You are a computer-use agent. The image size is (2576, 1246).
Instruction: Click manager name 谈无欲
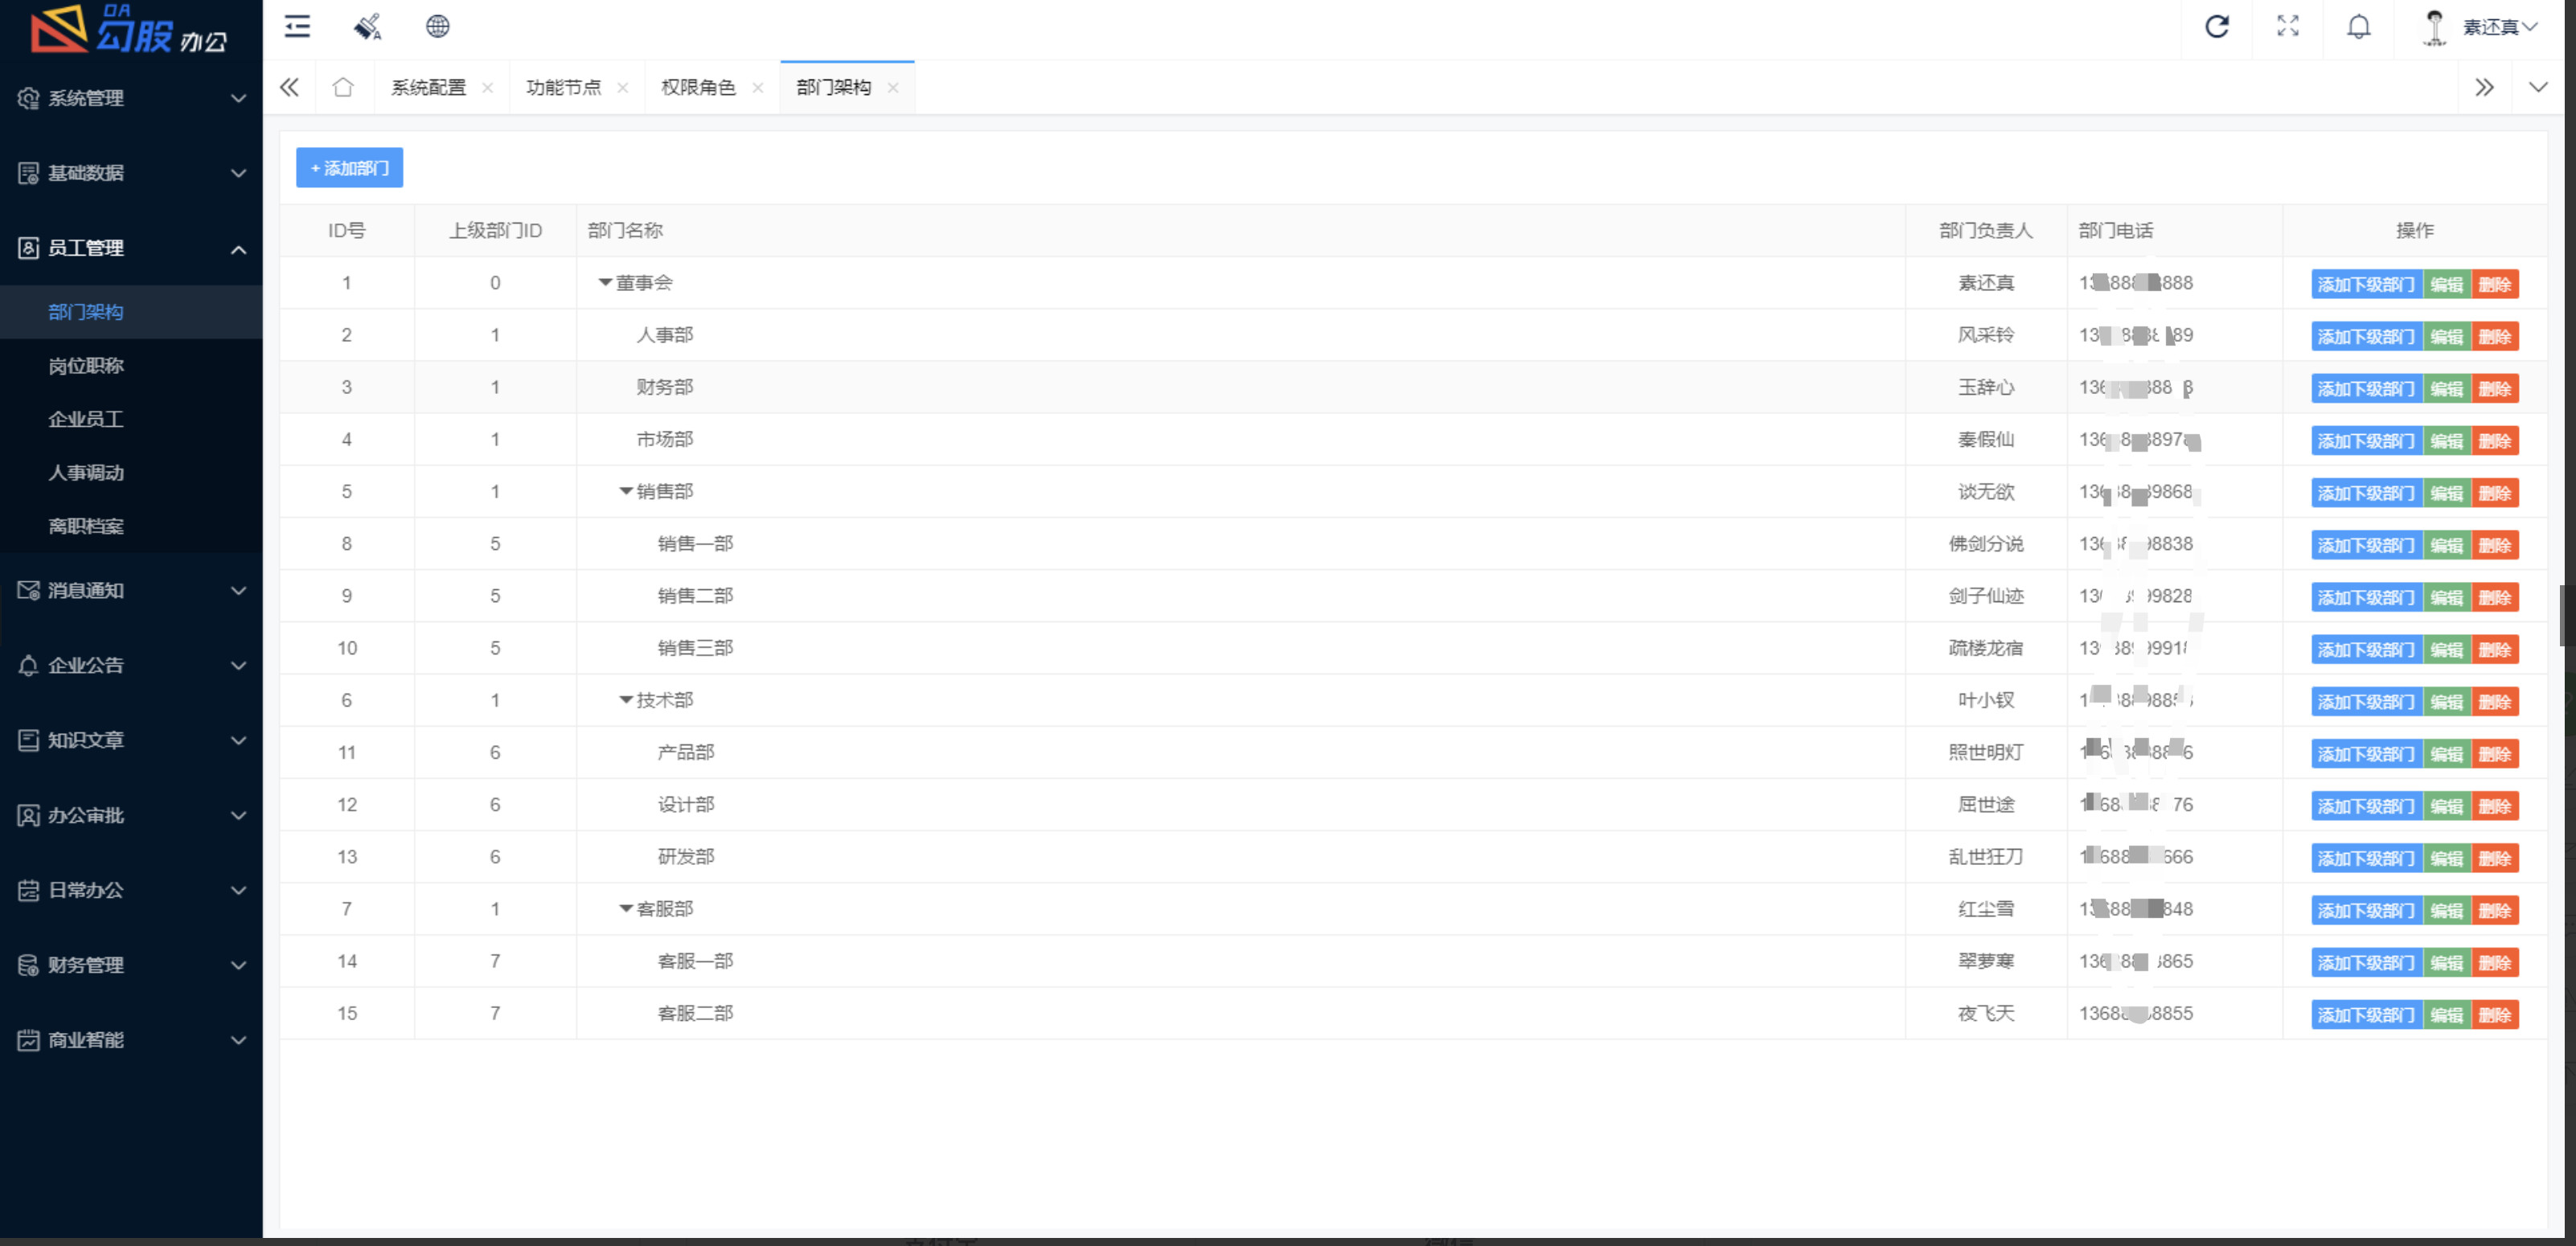click(1986, 491)
